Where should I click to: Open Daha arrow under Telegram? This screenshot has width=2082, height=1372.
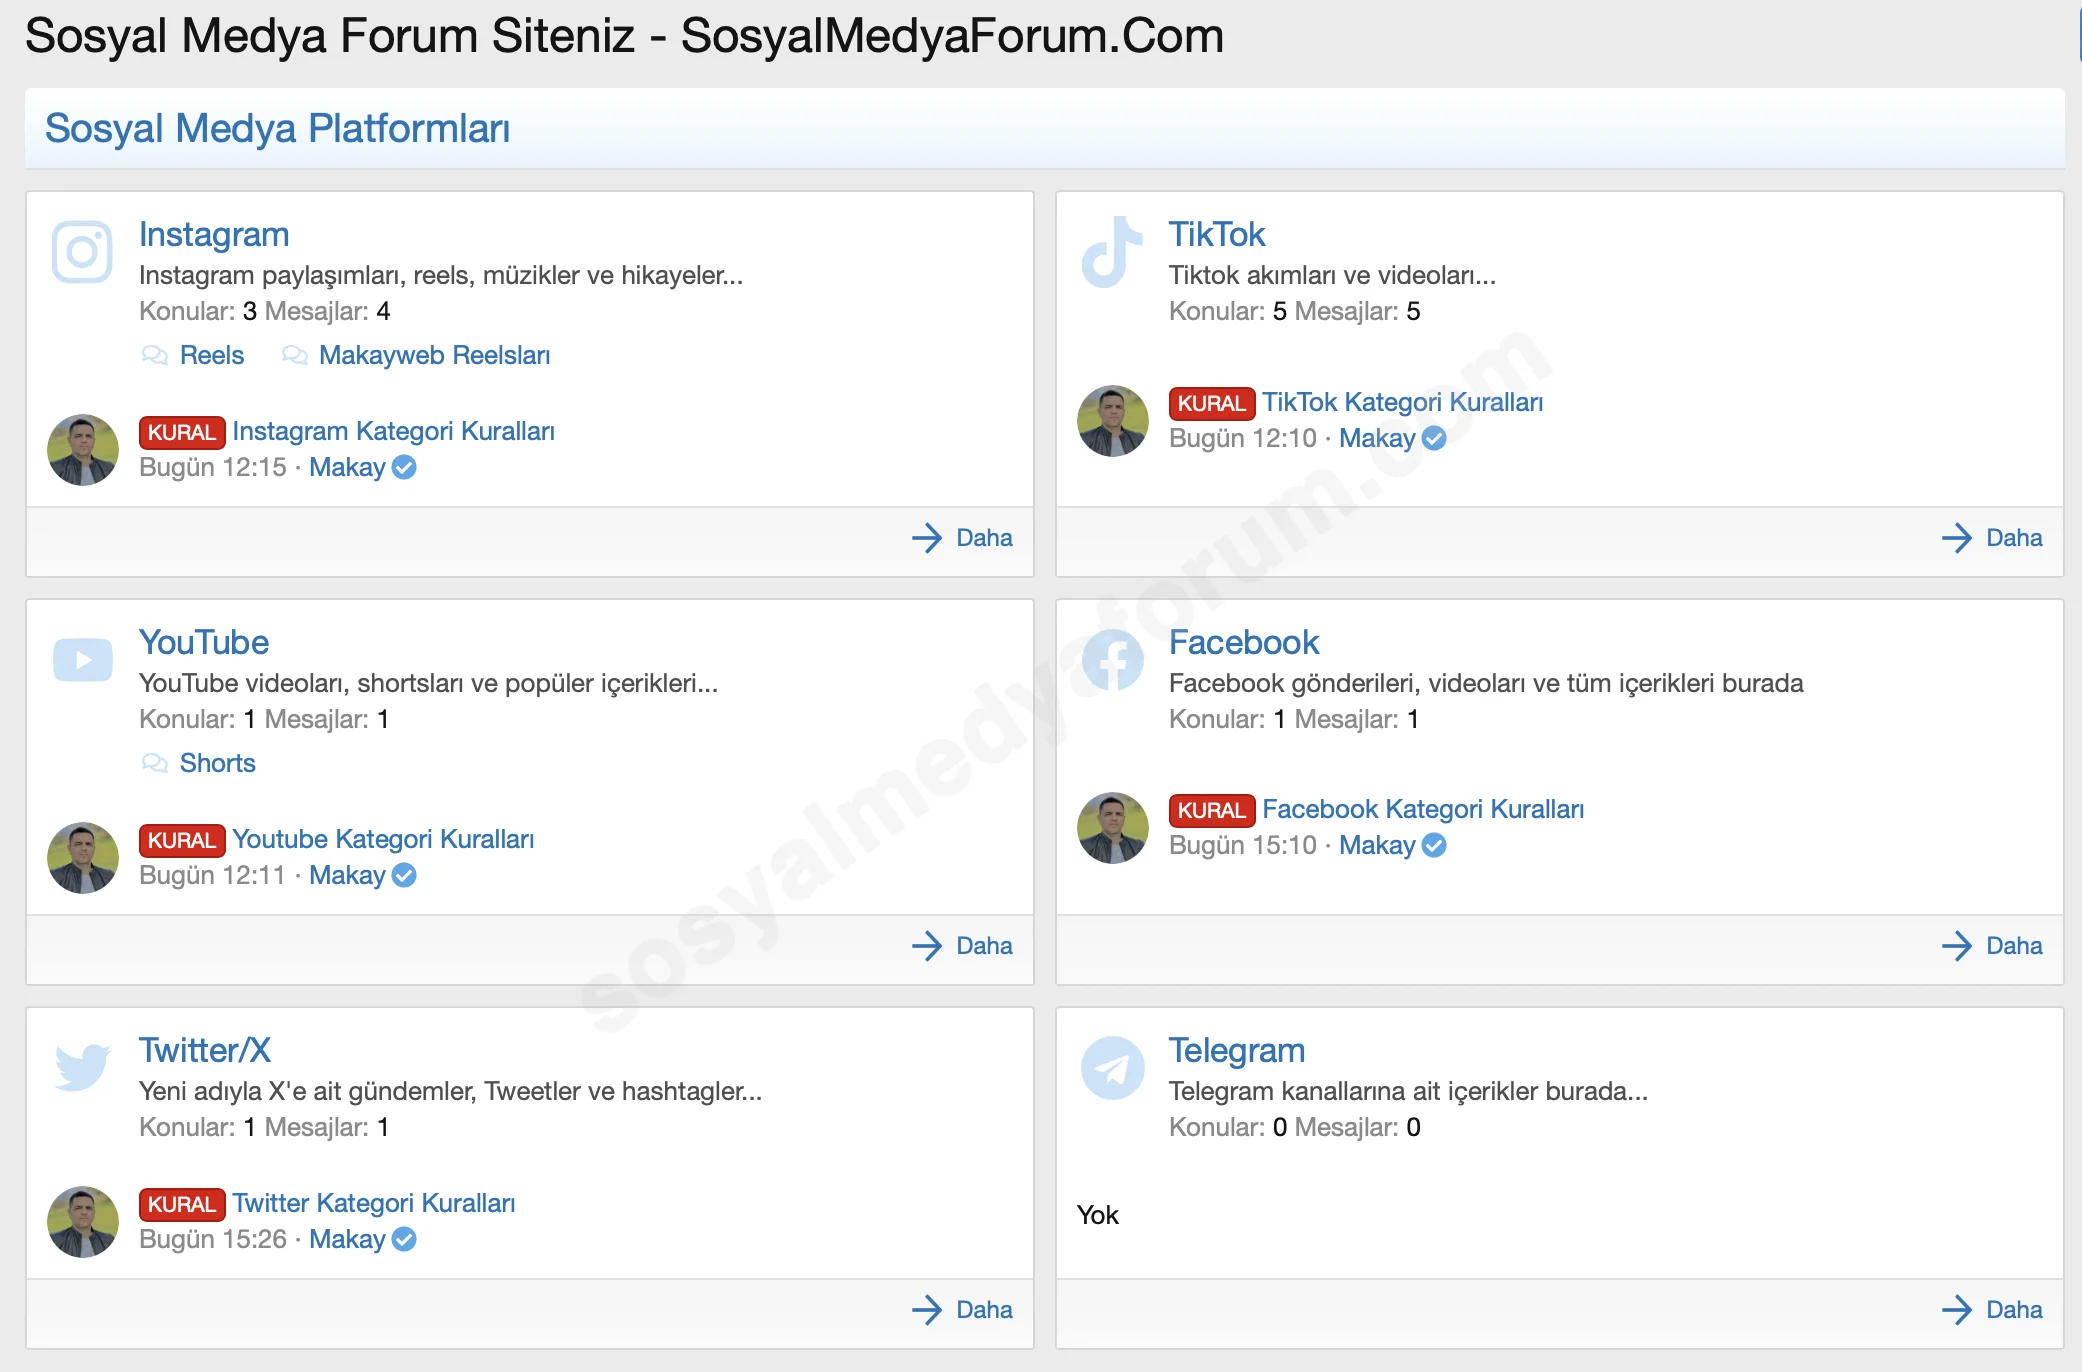1957,1310
